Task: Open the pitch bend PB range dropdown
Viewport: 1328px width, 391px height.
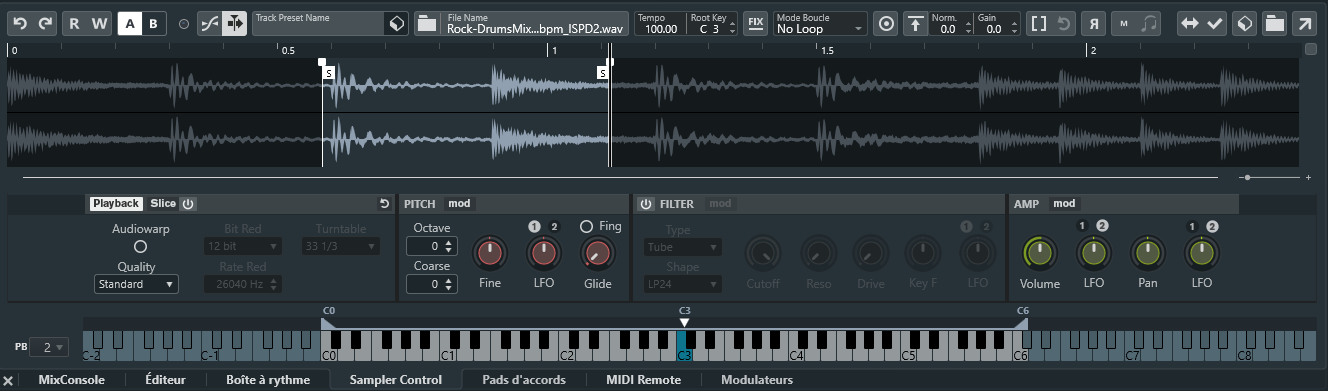Action: [x=48, y=347]
